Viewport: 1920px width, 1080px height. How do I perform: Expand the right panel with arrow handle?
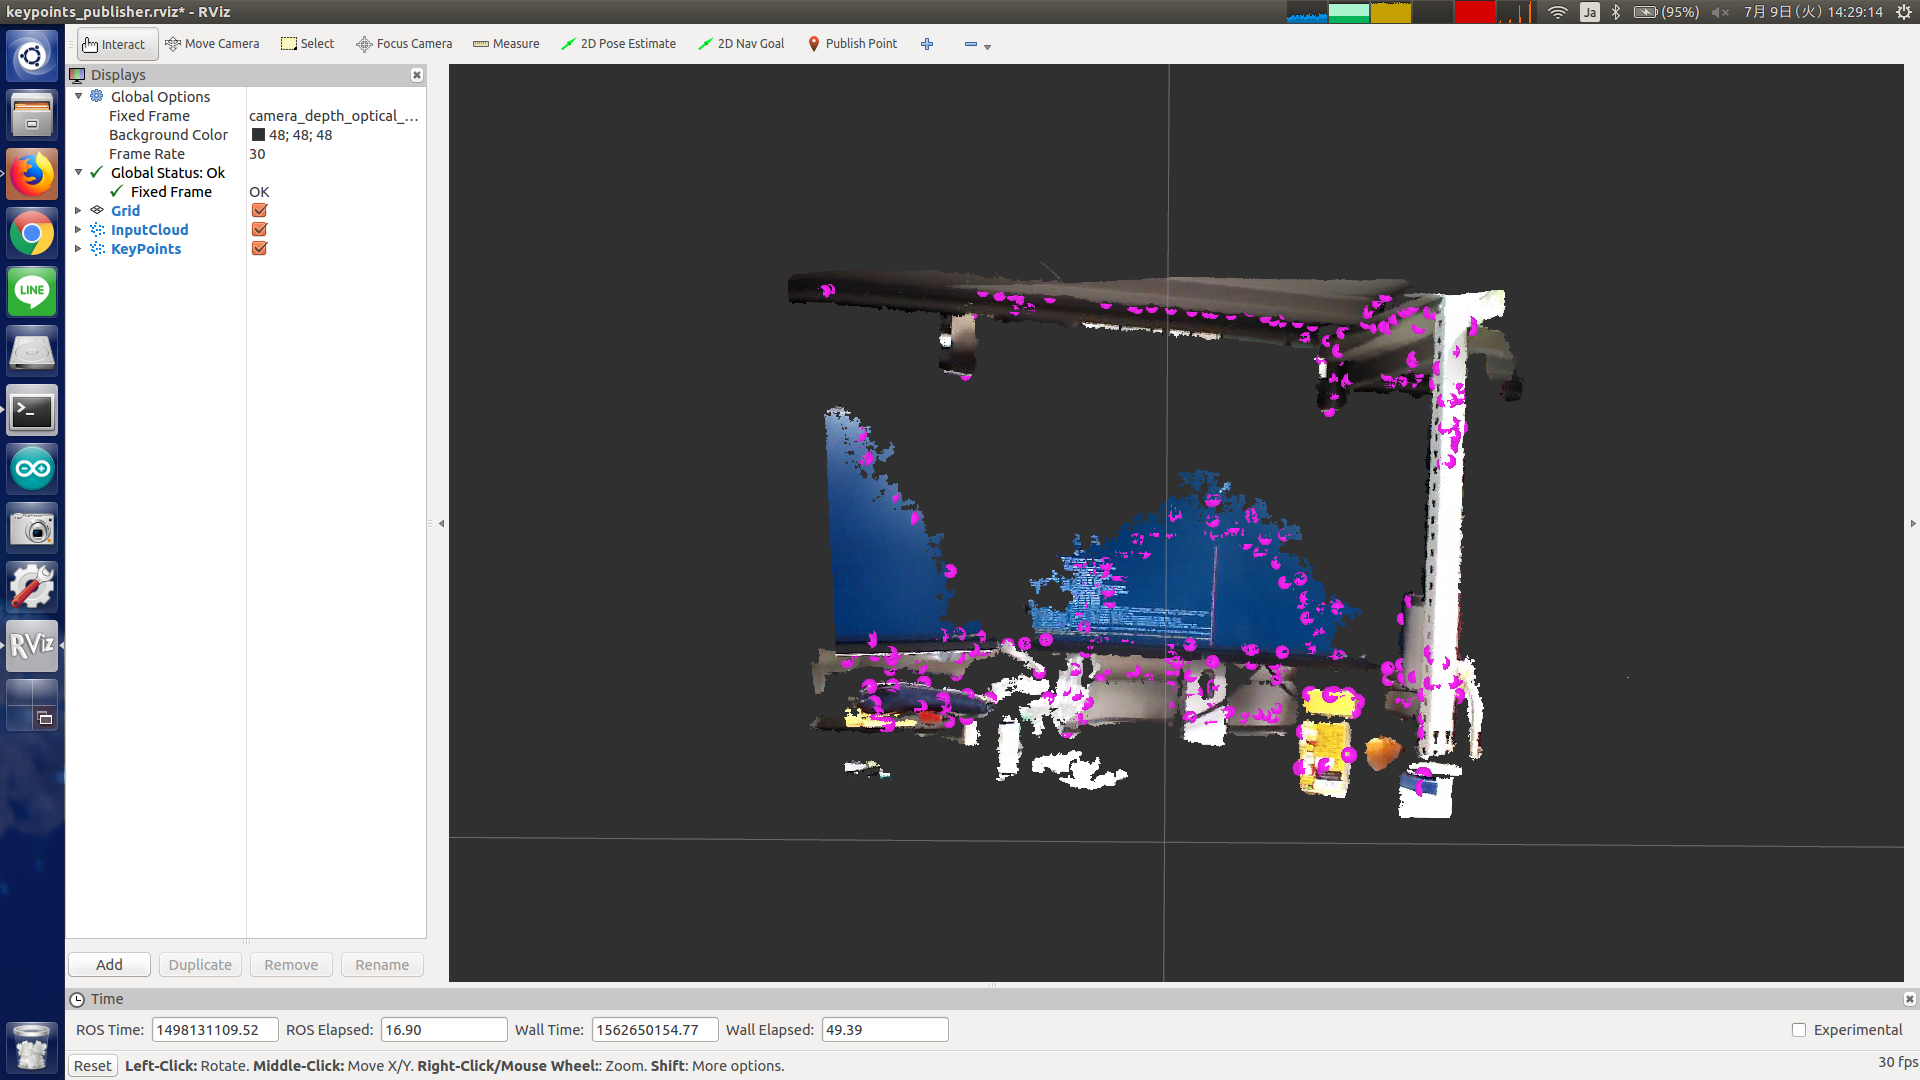[x=1913, y=523]
